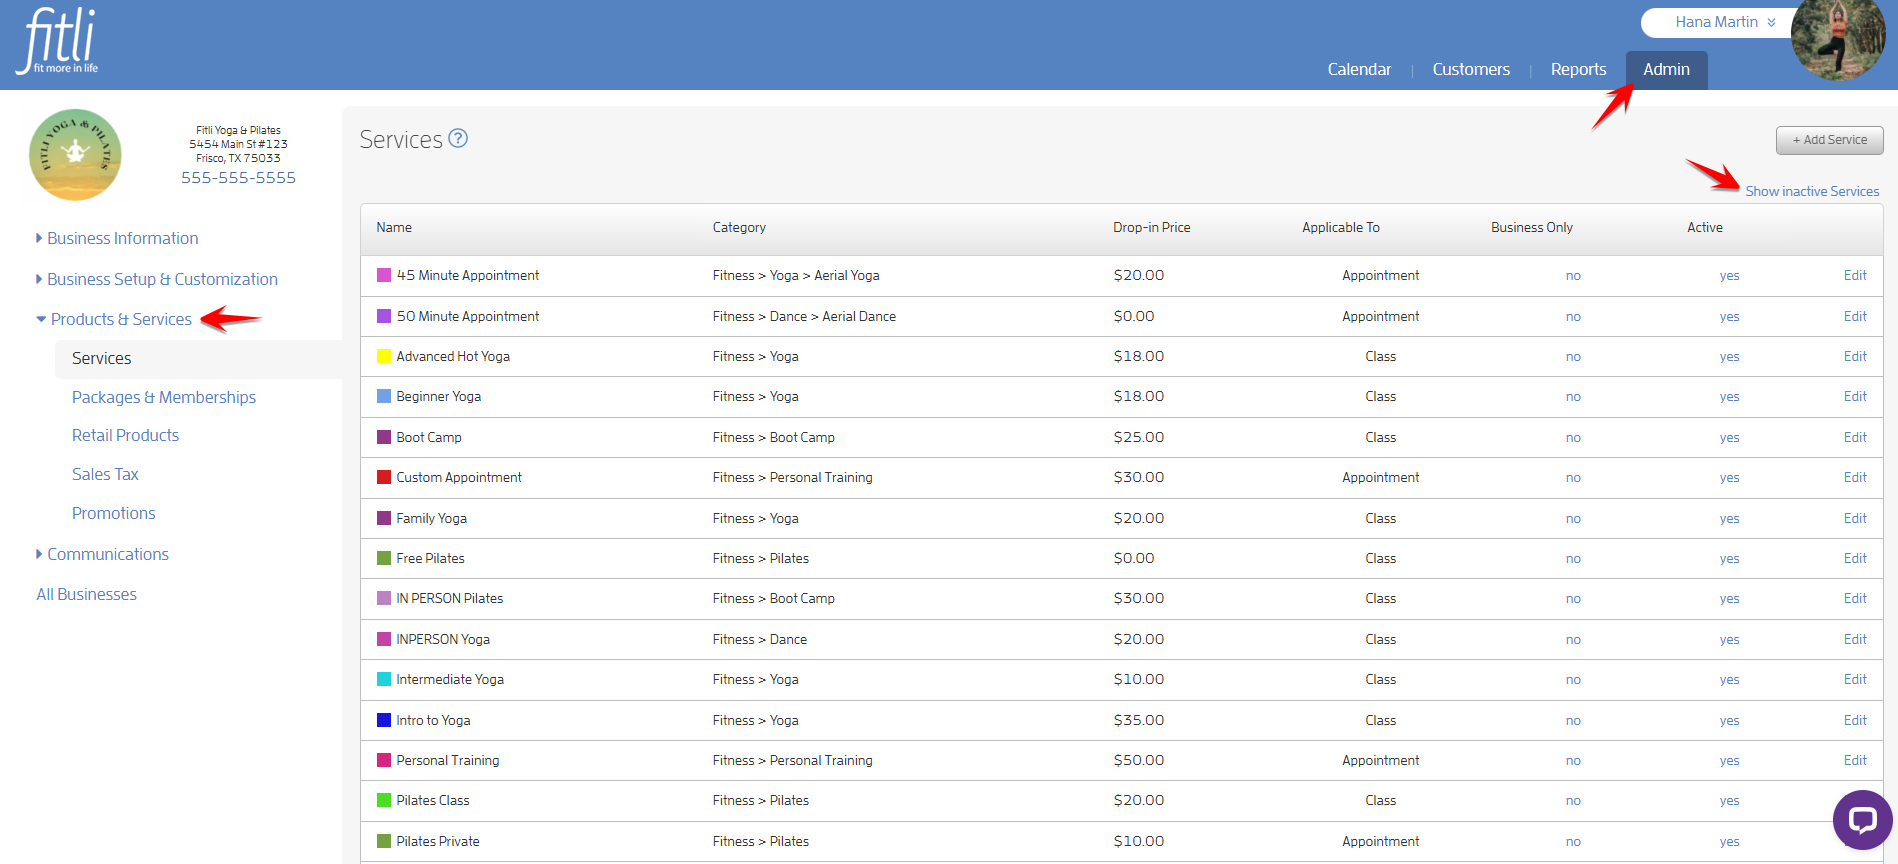This screenshot has width=1898, height=864.
Task: Edit the Custom Appointment service
Action: (x=1855, y=477)
